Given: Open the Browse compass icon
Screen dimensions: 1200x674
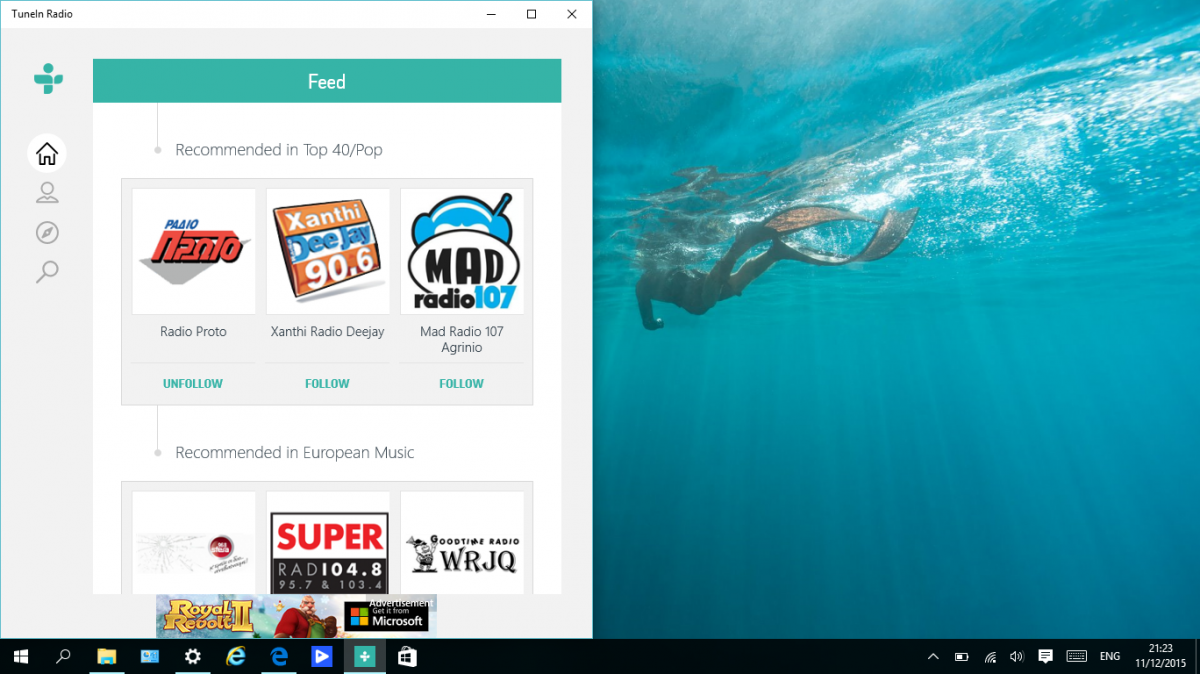Looking at the screenshot, I should point(47,233).
